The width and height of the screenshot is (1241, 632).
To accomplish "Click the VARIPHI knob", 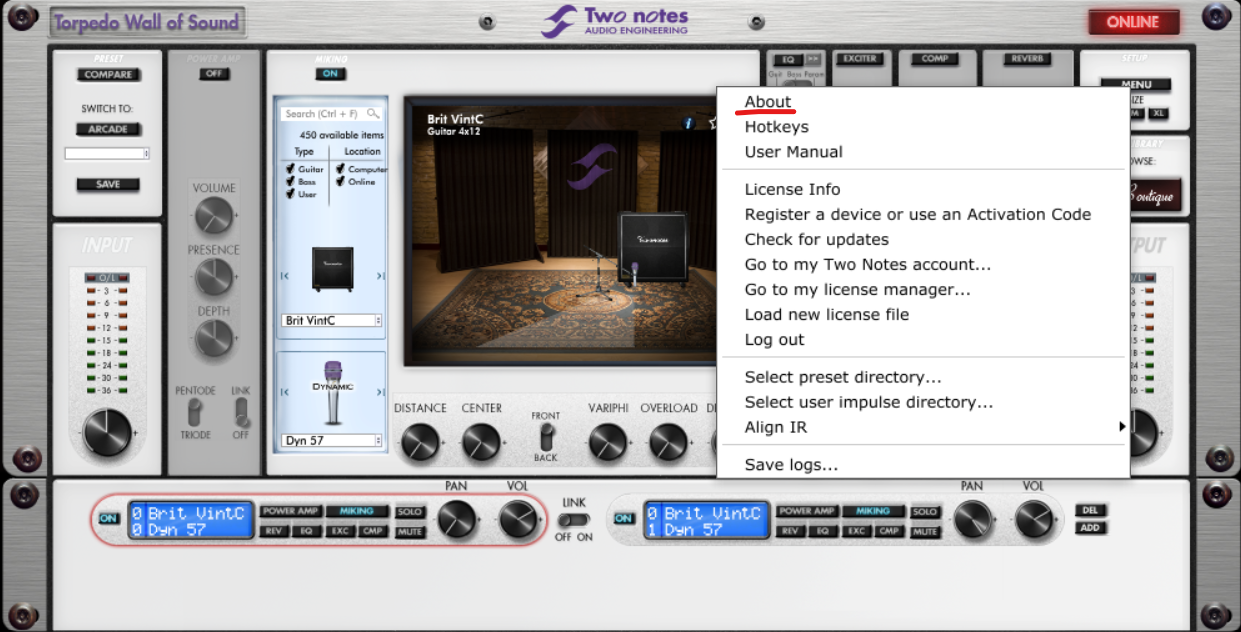I will [x=607, y=442].
